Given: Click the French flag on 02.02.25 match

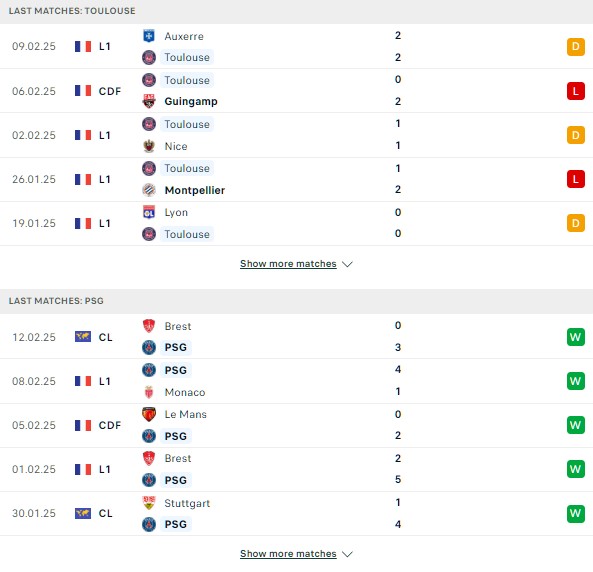Looking at the screenshot, I should pyautogui.click(x=83, y=135).
